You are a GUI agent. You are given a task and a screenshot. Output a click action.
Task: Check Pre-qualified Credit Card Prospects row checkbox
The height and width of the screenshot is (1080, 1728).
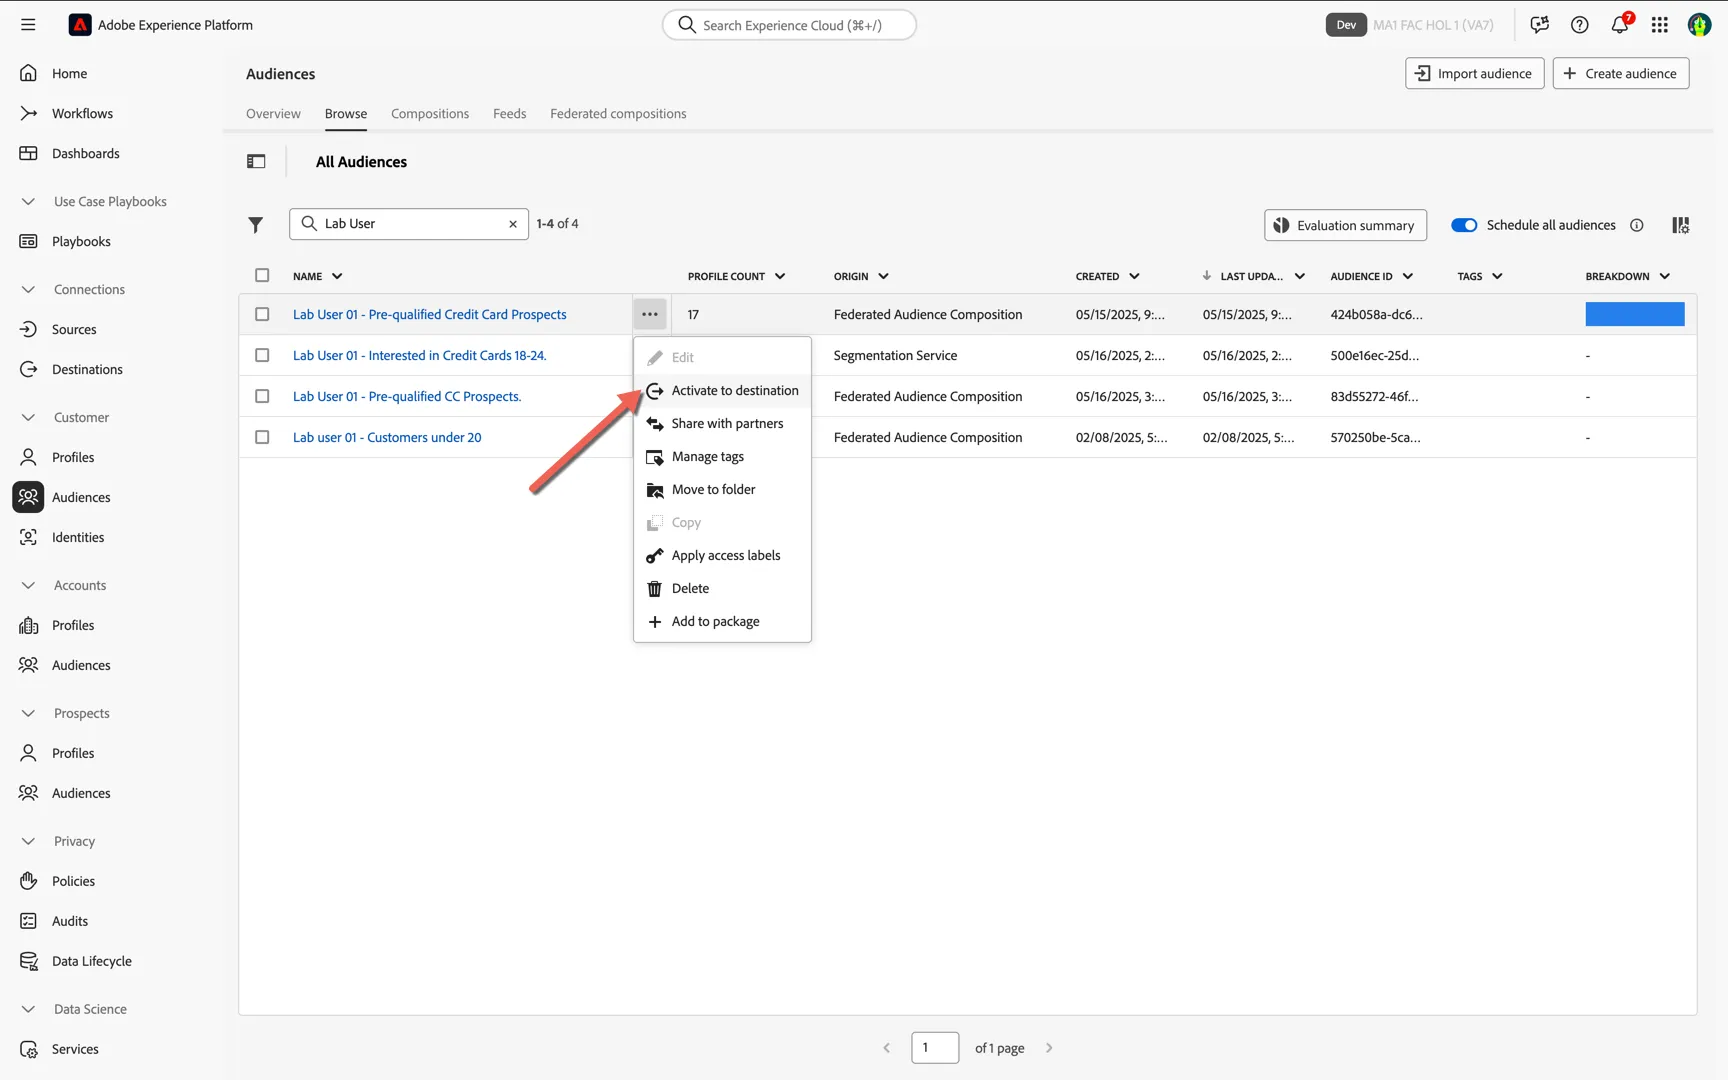click(262, 314)
